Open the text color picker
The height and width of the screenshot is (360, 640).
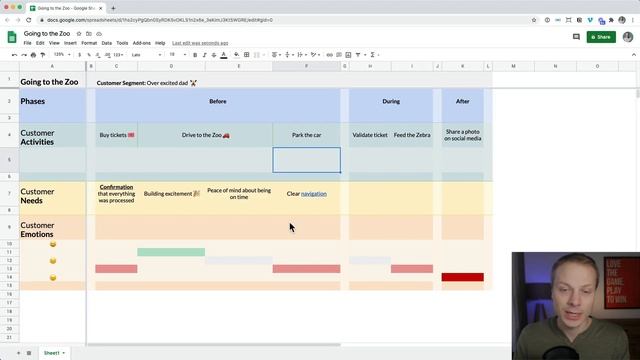click(224, 55)
